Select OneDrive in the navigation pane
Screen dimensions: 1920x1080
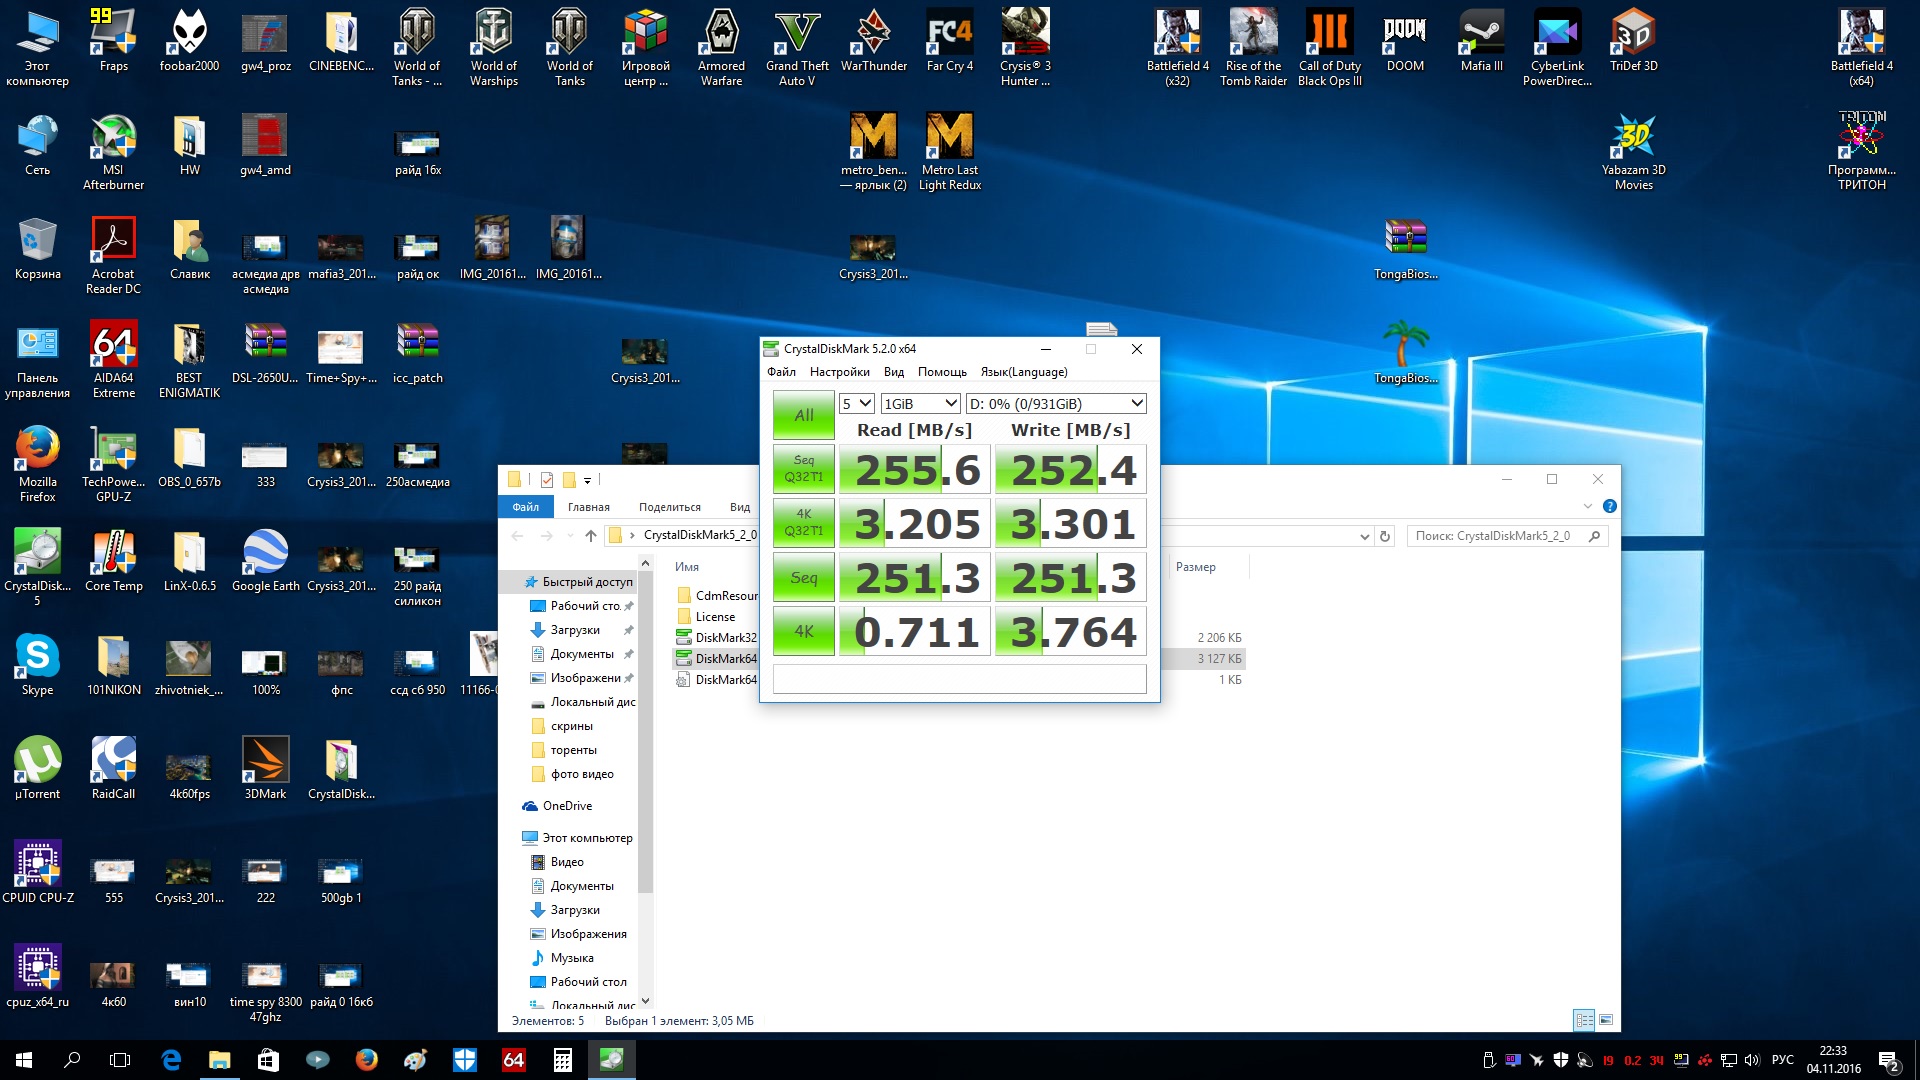[567, 806]
